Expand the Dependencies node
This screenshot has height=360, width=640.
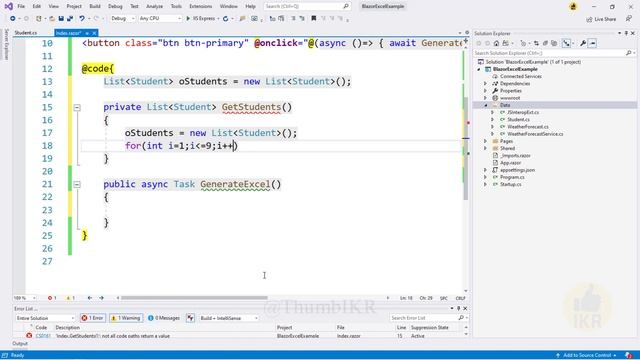tap(485, 84)
